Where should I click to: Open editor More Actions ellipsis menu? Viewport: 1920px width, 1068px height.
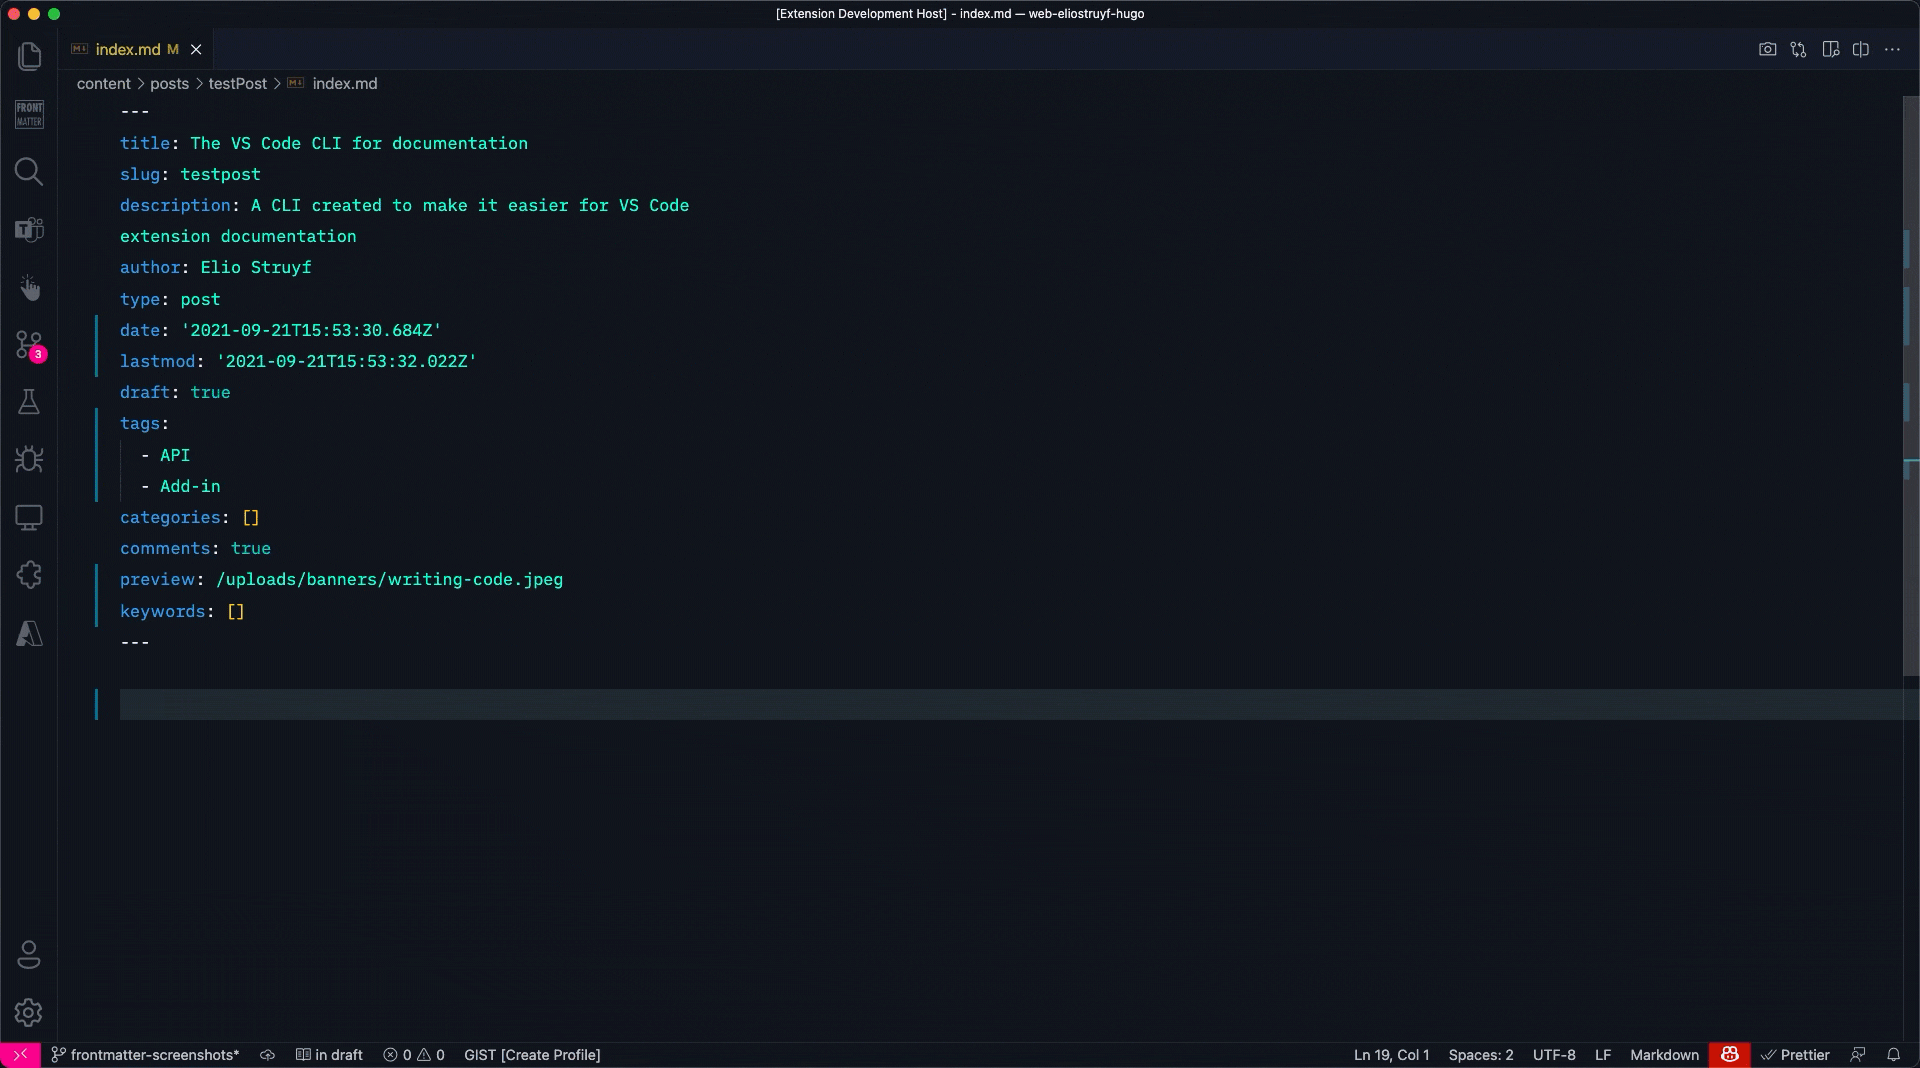pyautogui.click(x=1892, y=49)
